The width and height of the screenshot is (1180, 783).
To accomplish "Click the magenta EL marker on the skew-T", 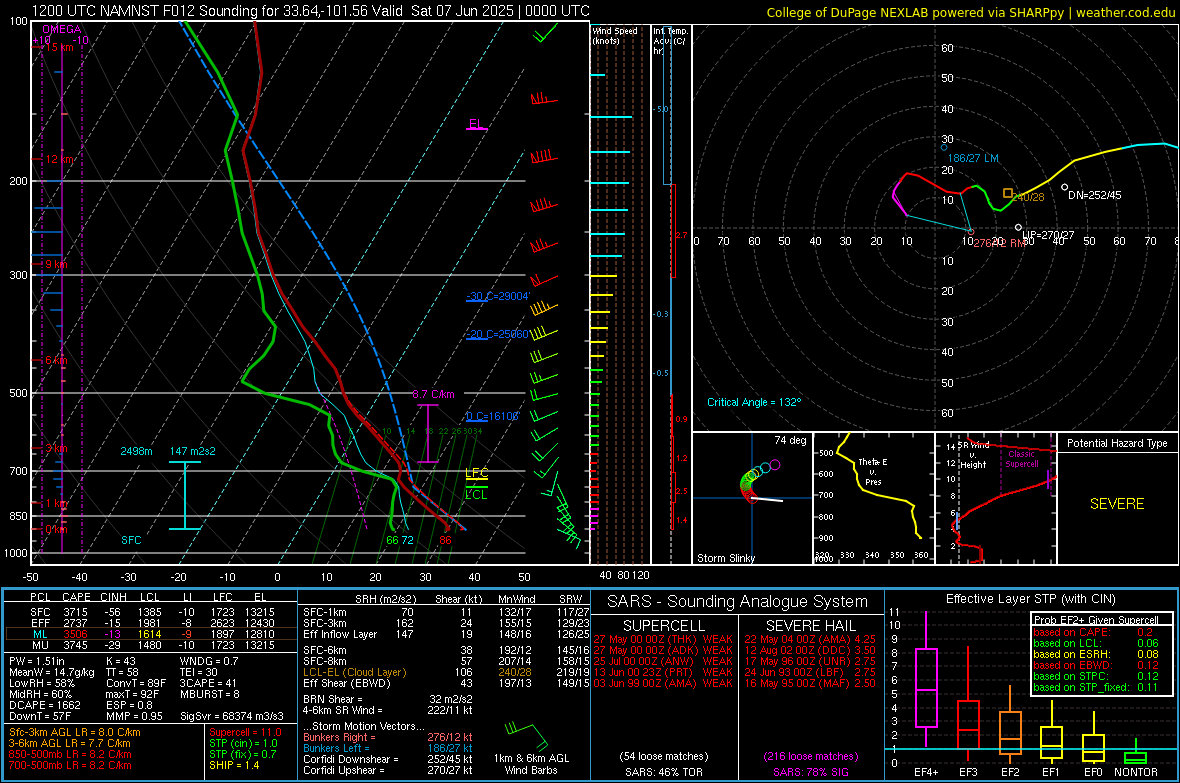I will pos(476,125).
